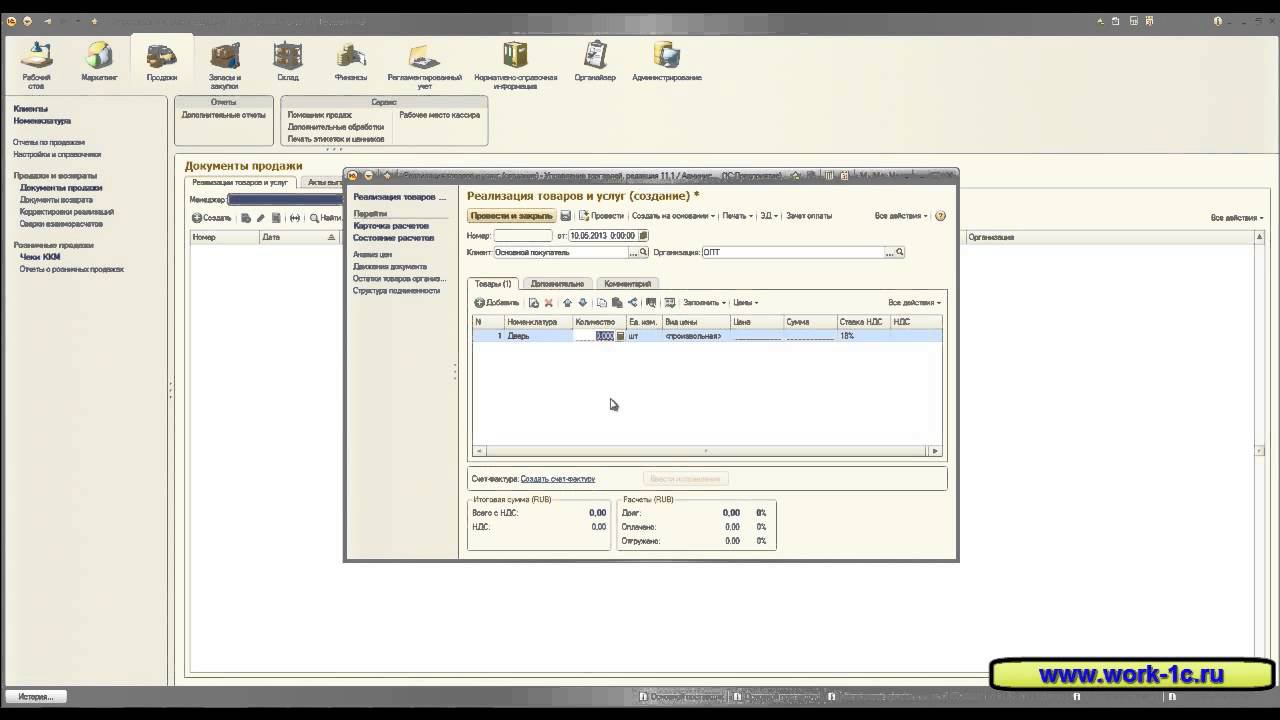
Task: Switch to the Комментарий tab
Action: coord(628,284)
